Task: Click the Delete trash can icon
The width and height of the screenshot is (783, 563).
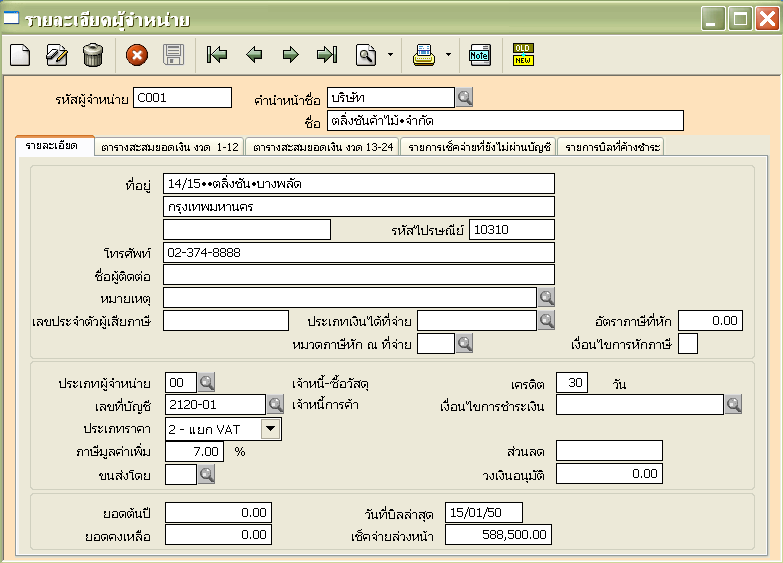Action: 93,56
